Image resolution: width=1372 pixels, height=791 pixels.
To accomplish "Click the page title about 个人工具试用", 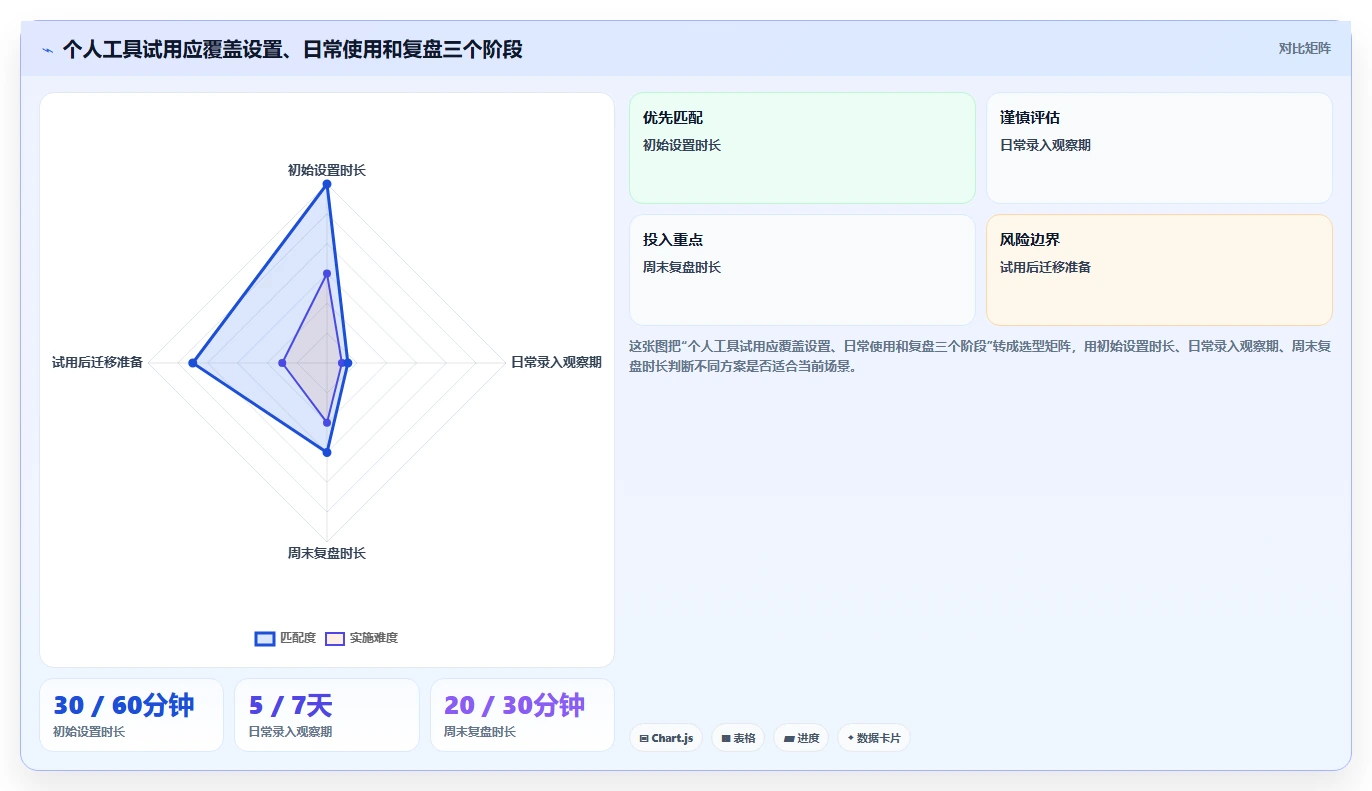I will [x=292, y=49].
